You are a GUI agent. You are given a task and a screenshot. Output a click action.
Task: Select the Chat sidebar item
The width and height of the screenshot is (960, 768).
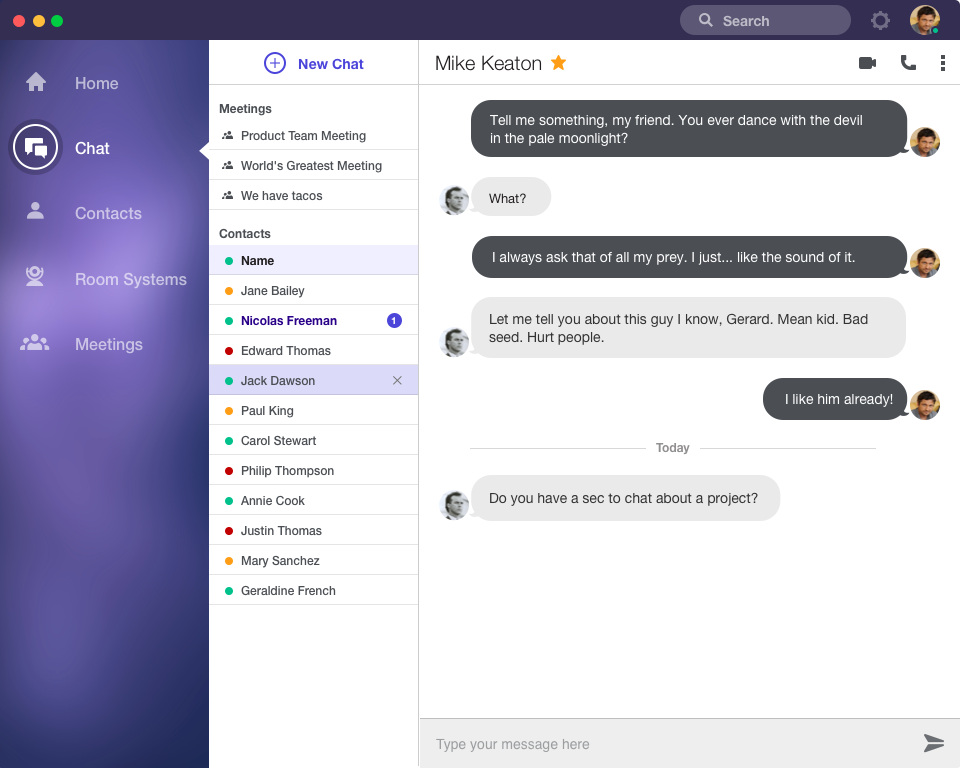92,148
